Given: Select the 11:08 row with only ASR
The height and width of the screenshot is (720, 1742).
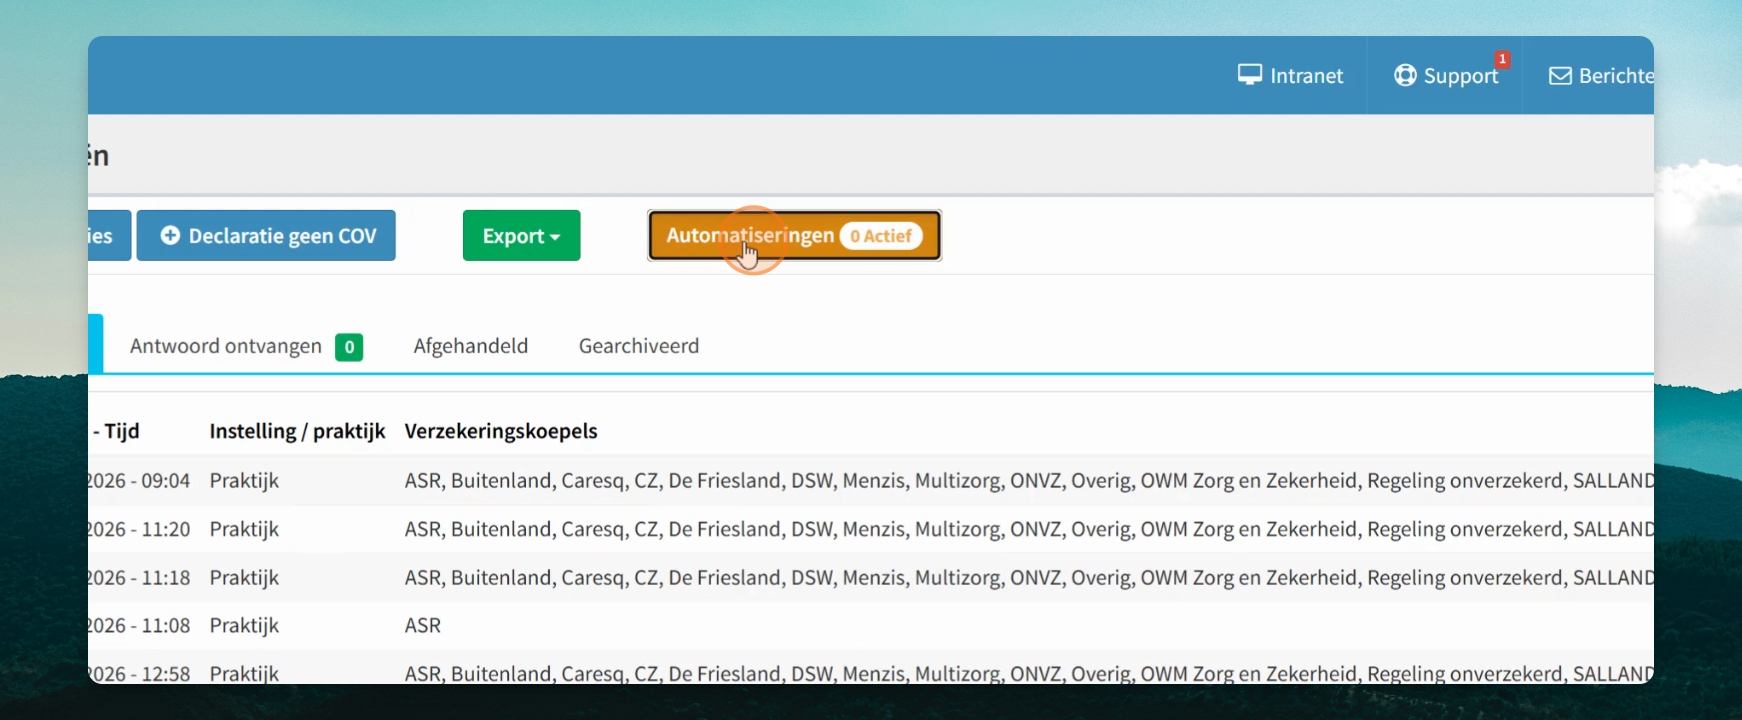Looking at the screenshot, I should (871, 626).
